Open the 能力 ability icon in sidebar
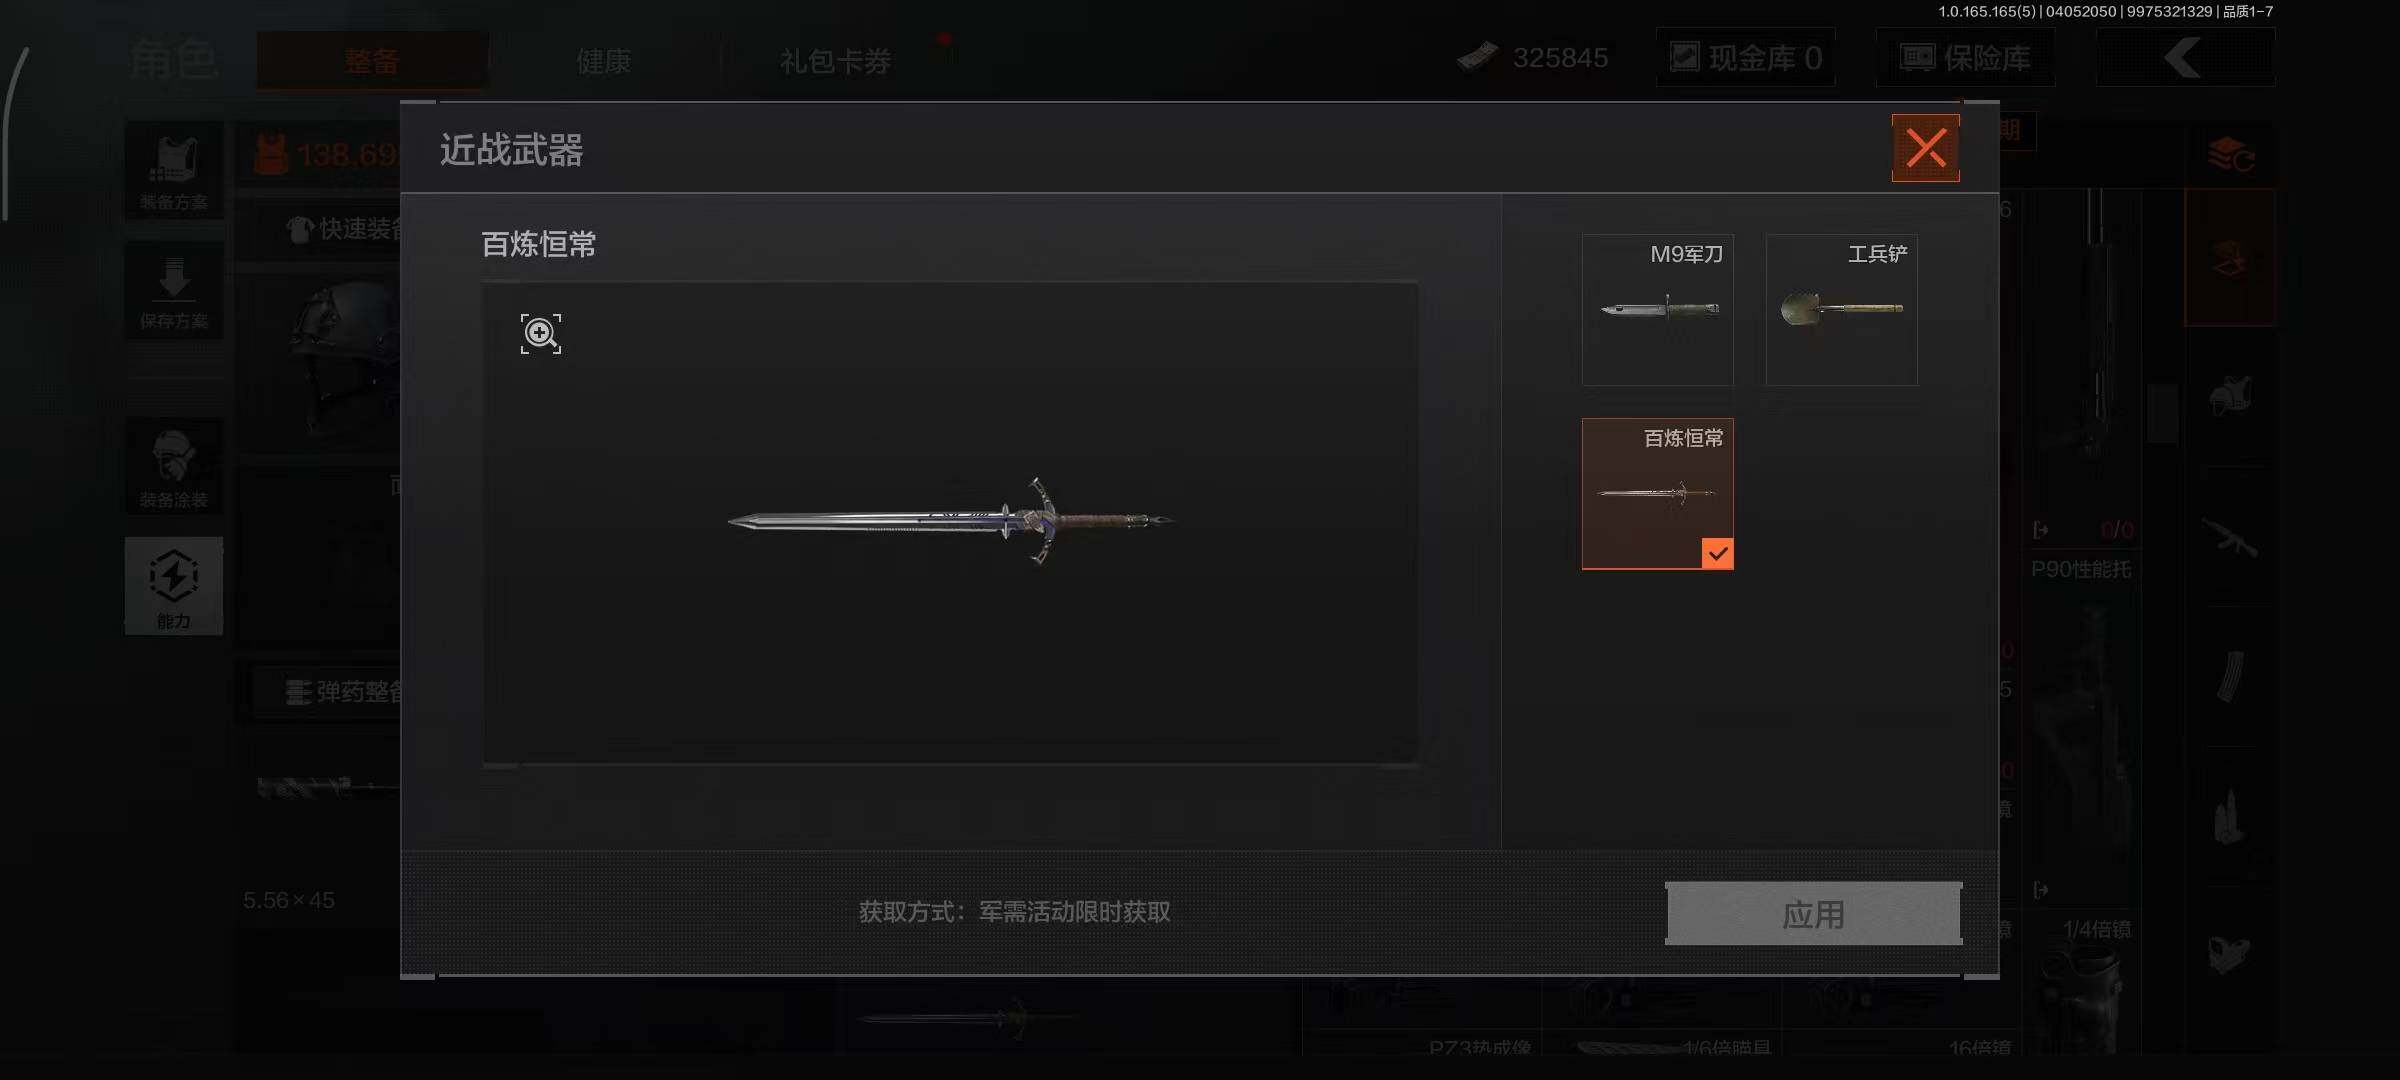2400x1080 pixels. pos(174,586)
